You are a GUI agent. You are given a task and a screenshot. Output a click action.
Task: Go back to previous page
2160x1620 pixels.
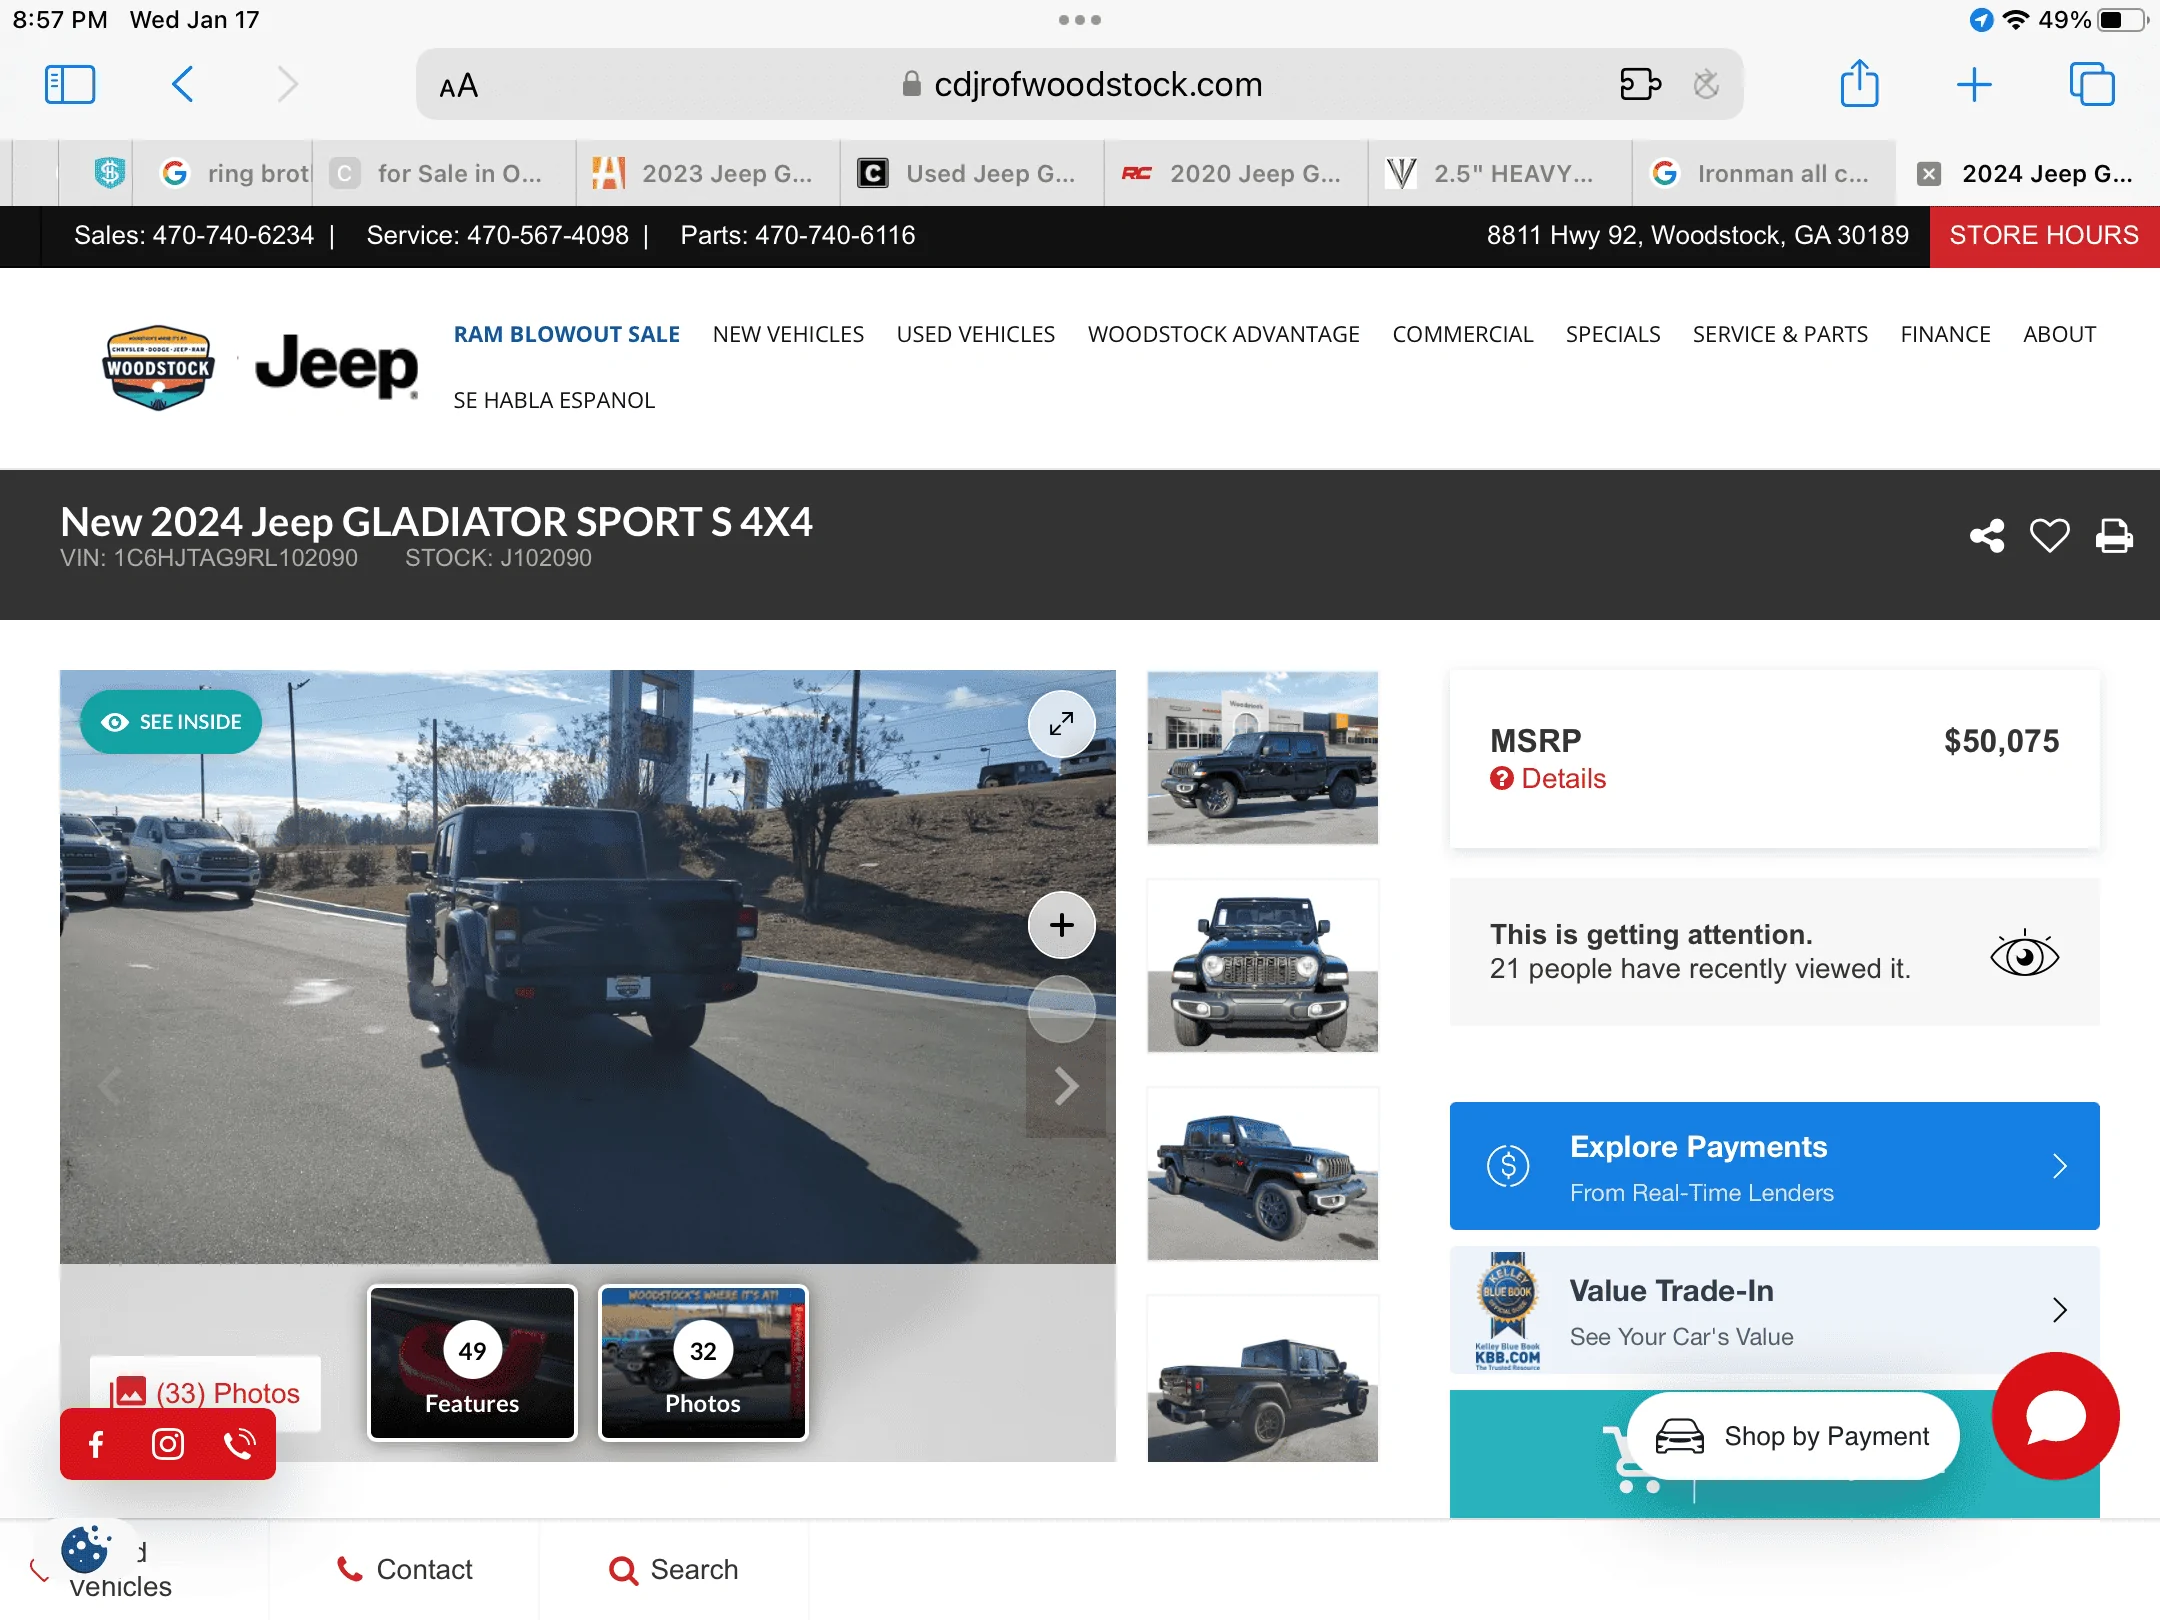pyautogui.click(x=182, y=84)
